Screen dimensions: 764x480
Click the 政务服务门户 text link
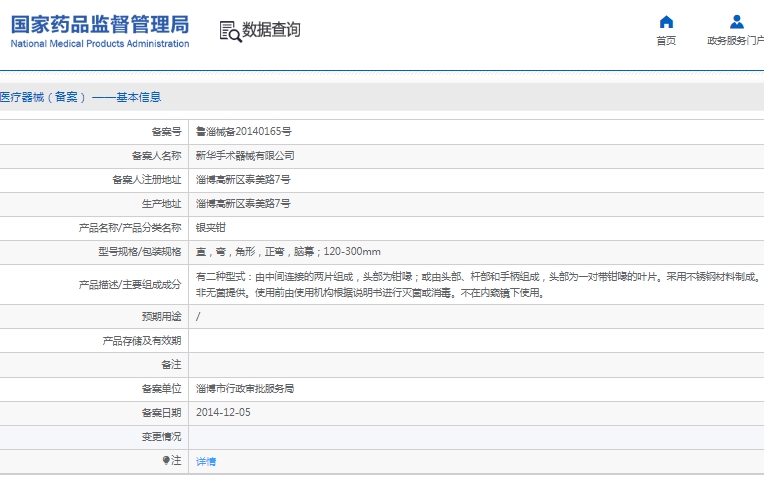[x=736, y=41]
